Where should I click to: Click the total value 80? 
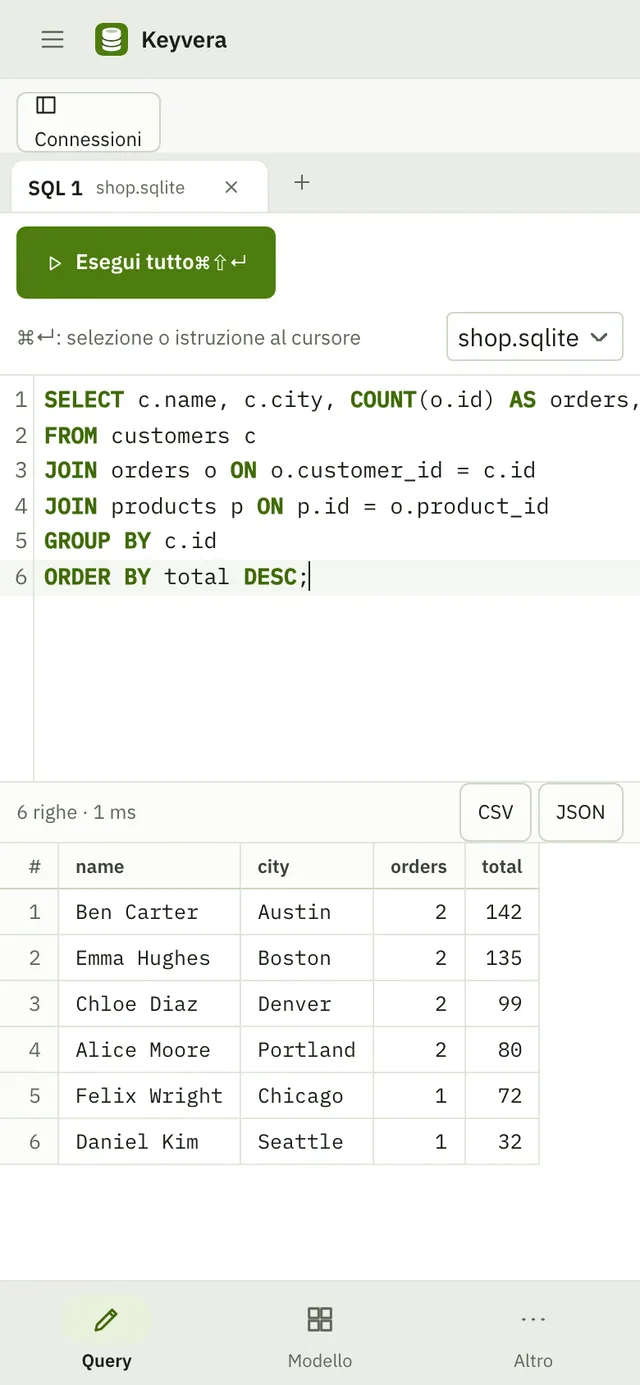click(x=502, y=1050)
